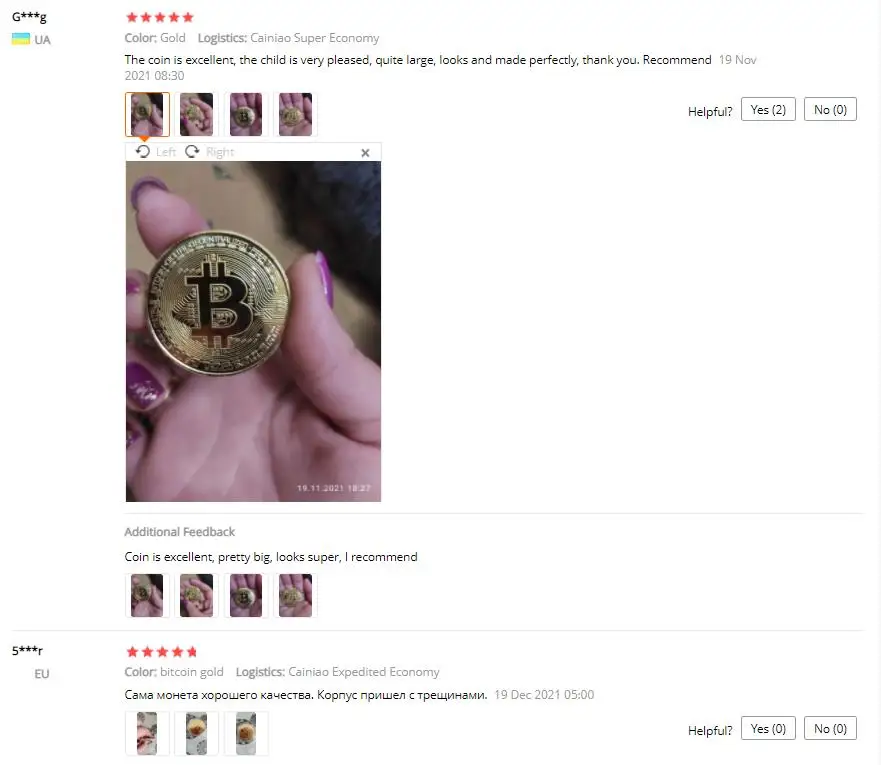Open second photo in 5***r's review

(x=197, y=734)
